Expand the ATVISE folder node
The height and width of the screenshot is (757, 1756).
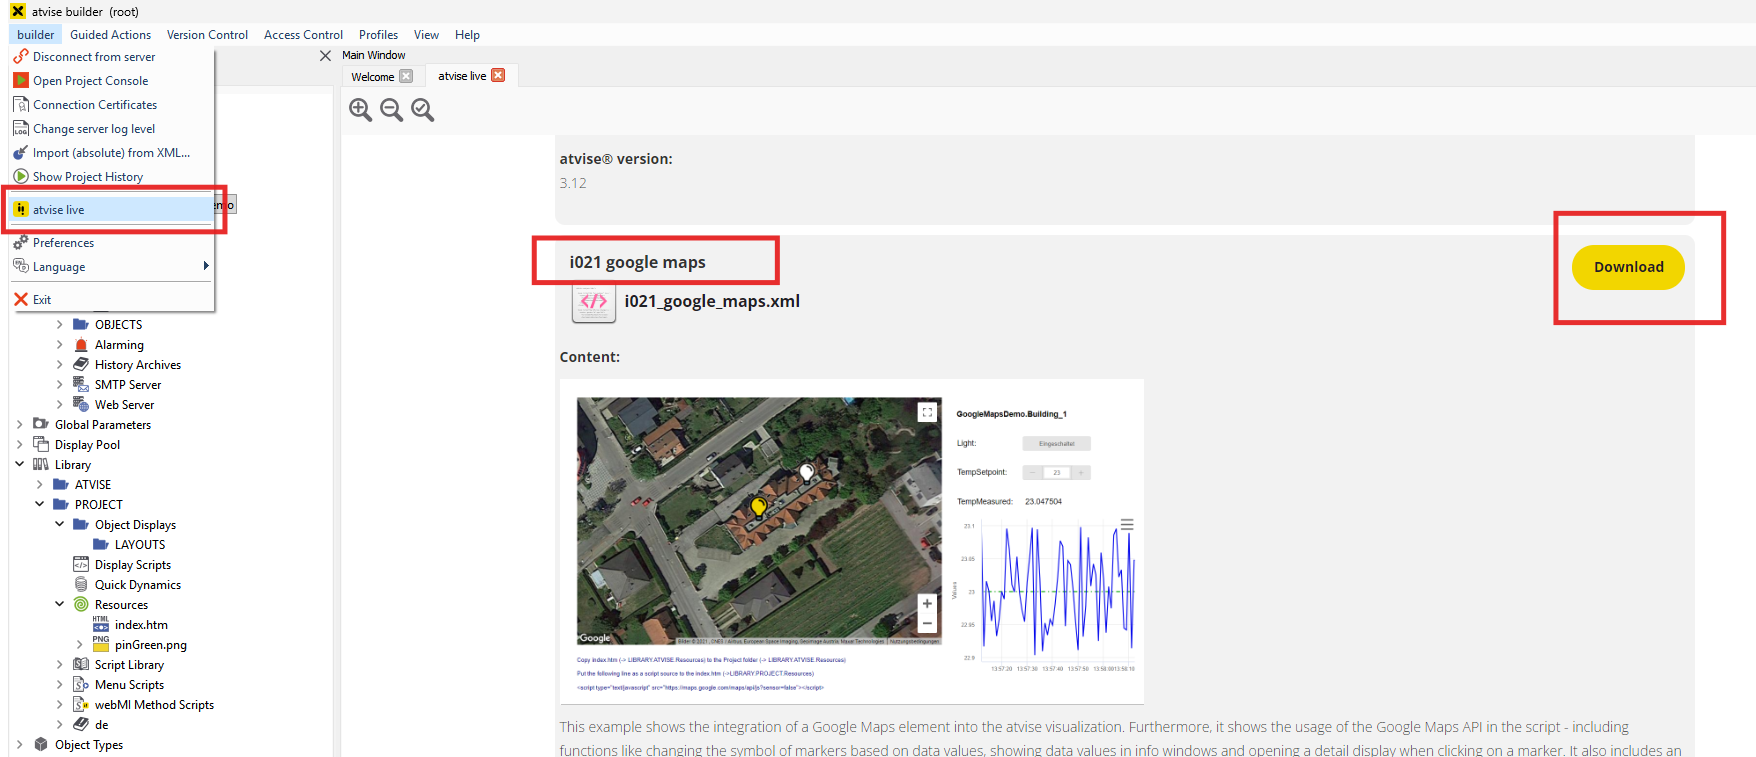[39, 485]
